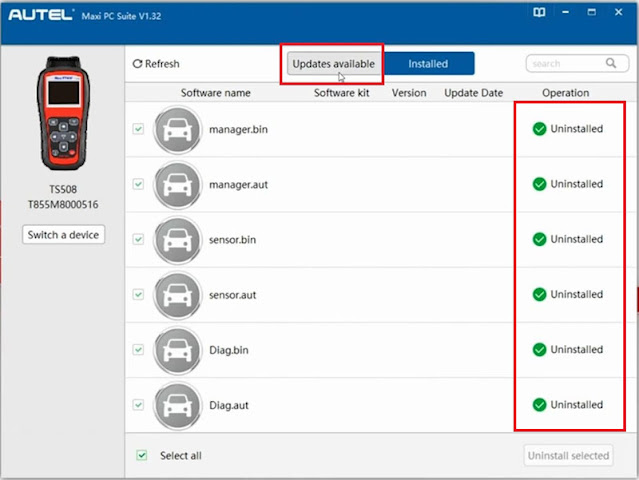Select the manager.bin software name
The image size is (639, 480).
238,130
